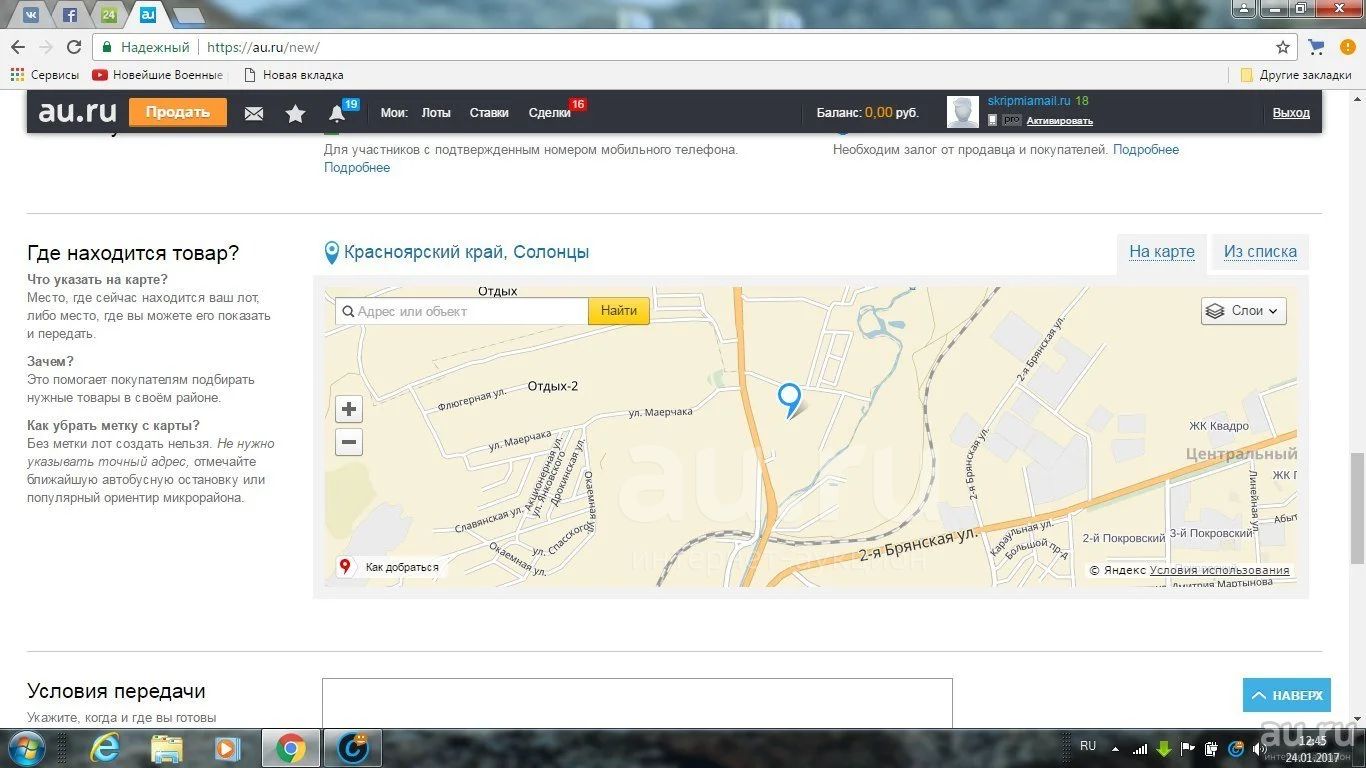Zoom out on the map
Viewport: 1366px width, 768px height.
[349, 442]
